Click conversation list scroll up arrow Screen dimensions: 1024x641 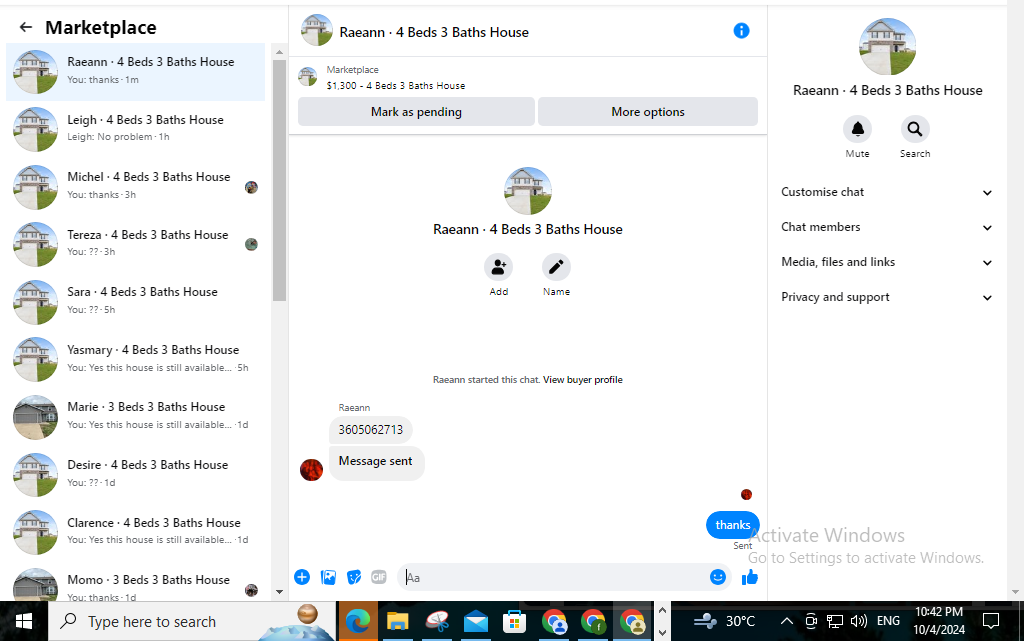[x=280, y=52]
